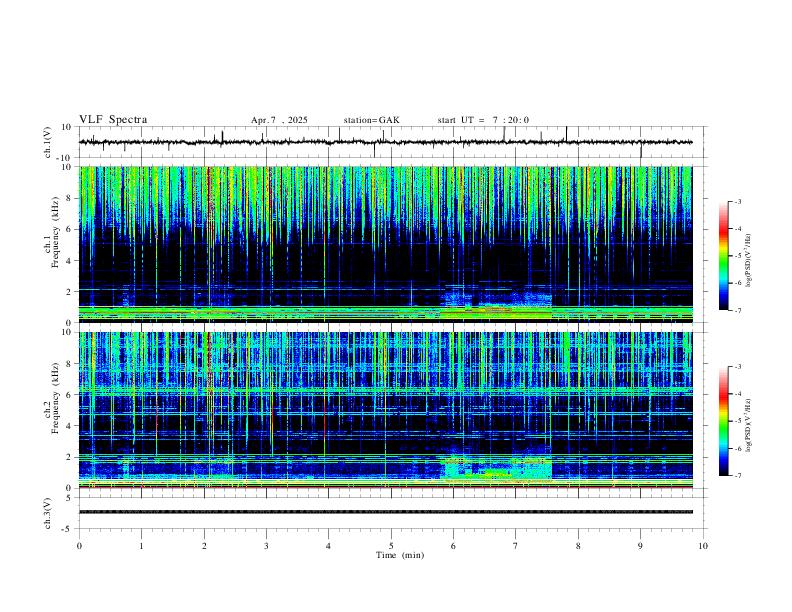Click the ch.3 voltage trace band
This screenshot has width=792, height=612.
coord(385,512)
